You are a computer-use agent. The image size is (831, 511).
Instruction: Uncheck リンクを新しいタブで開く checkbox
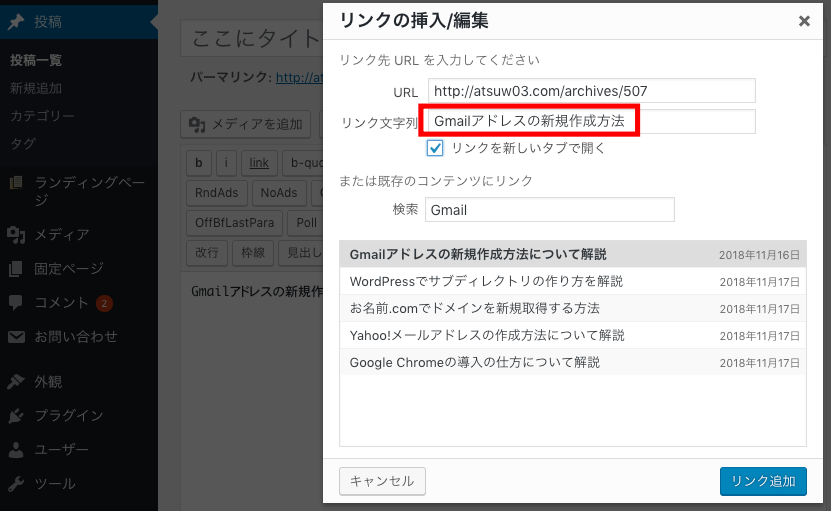tap(435, 148)
